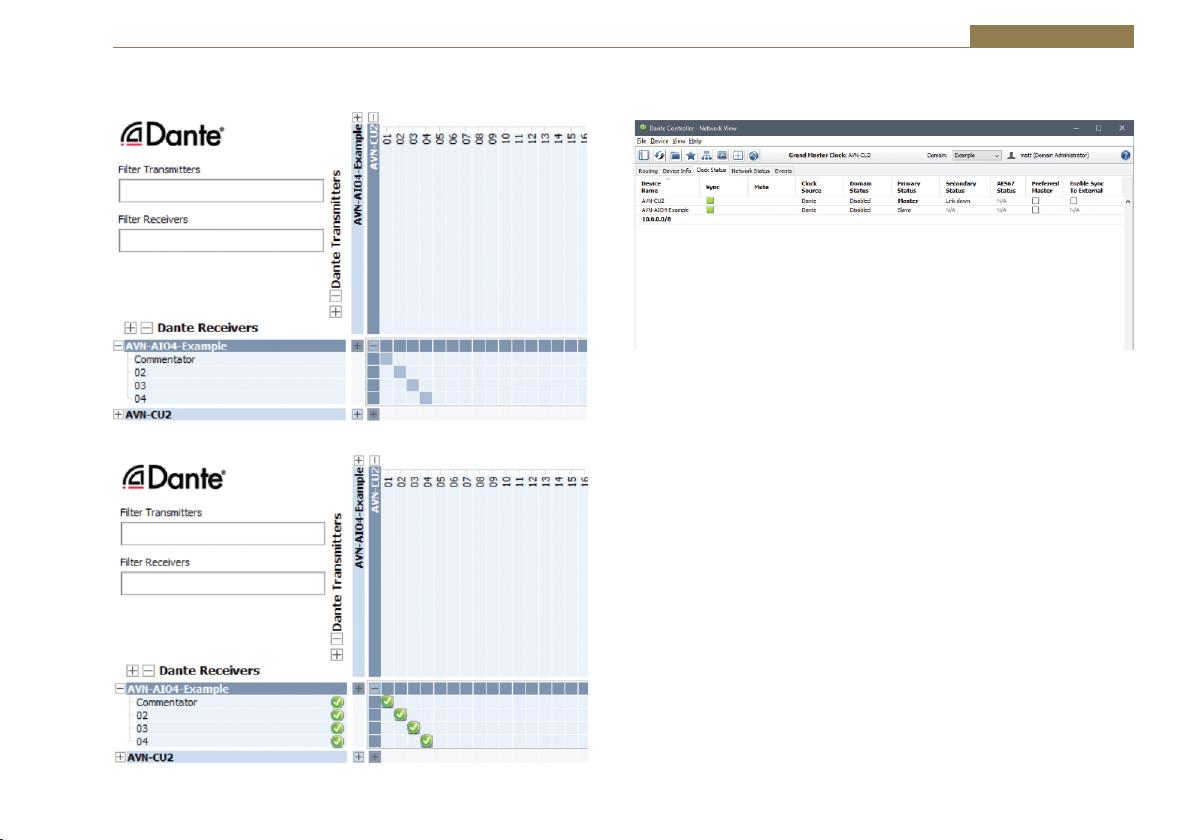Image resolution: width=1192 pixels, height=840 pixels.
Task: Open the clock status monitor icon
Action: tap(722, 155)
